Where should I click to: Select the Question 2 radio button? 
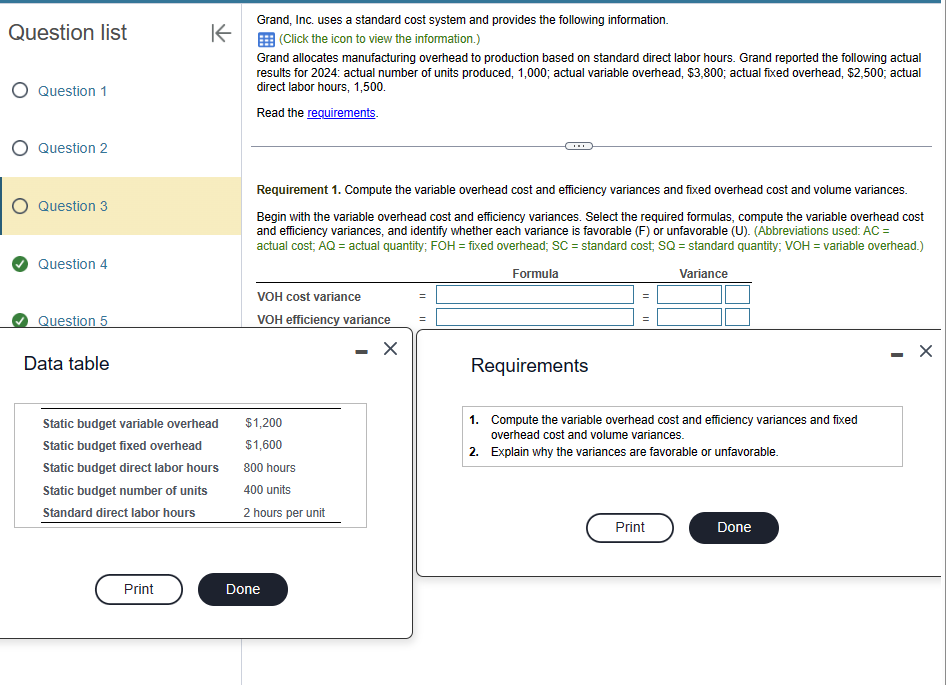(19, 148)
